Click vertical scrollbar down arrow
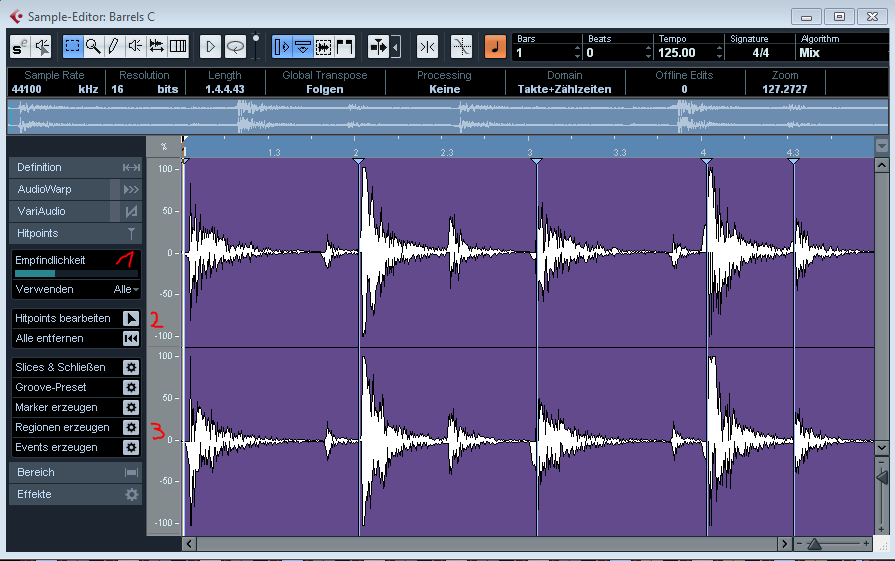 pyautogui.click(x=881, y=448)
